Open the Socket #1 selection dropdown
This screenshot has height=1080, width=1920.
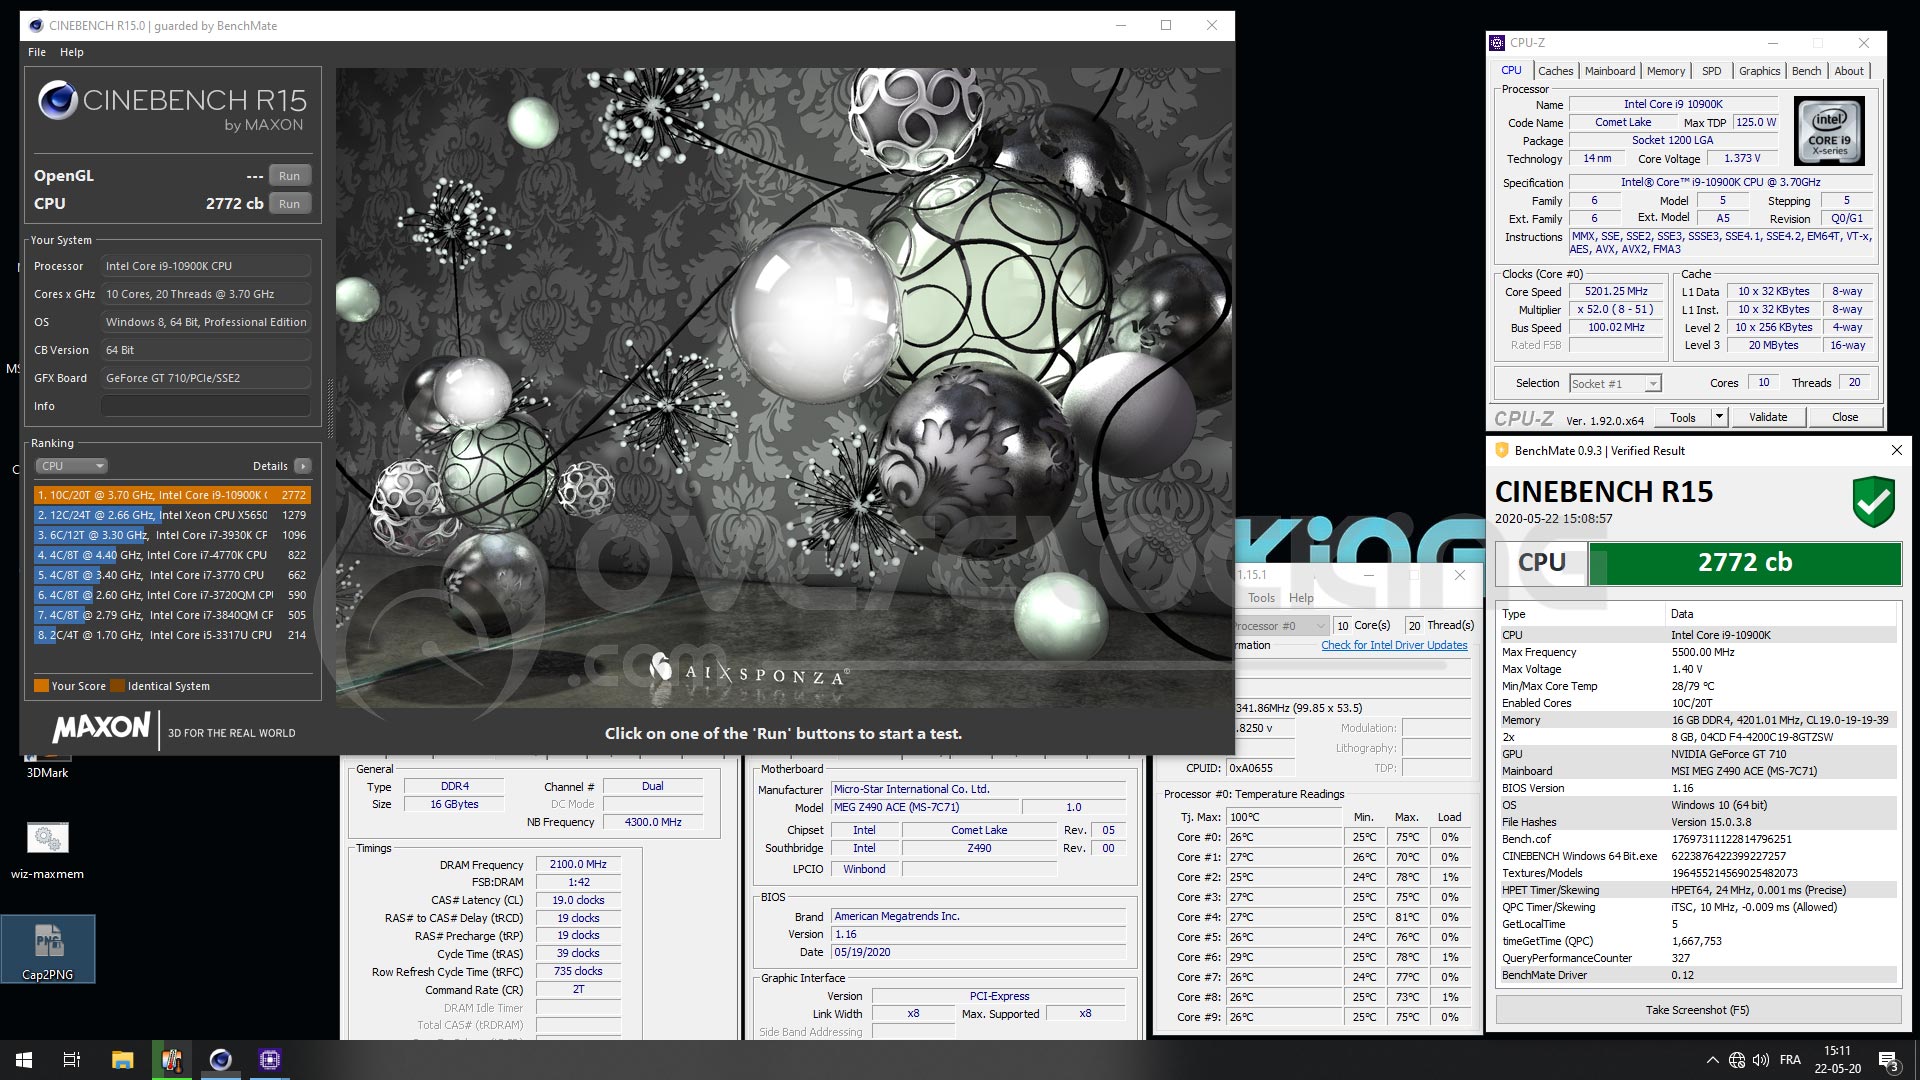click(1615, 384)
